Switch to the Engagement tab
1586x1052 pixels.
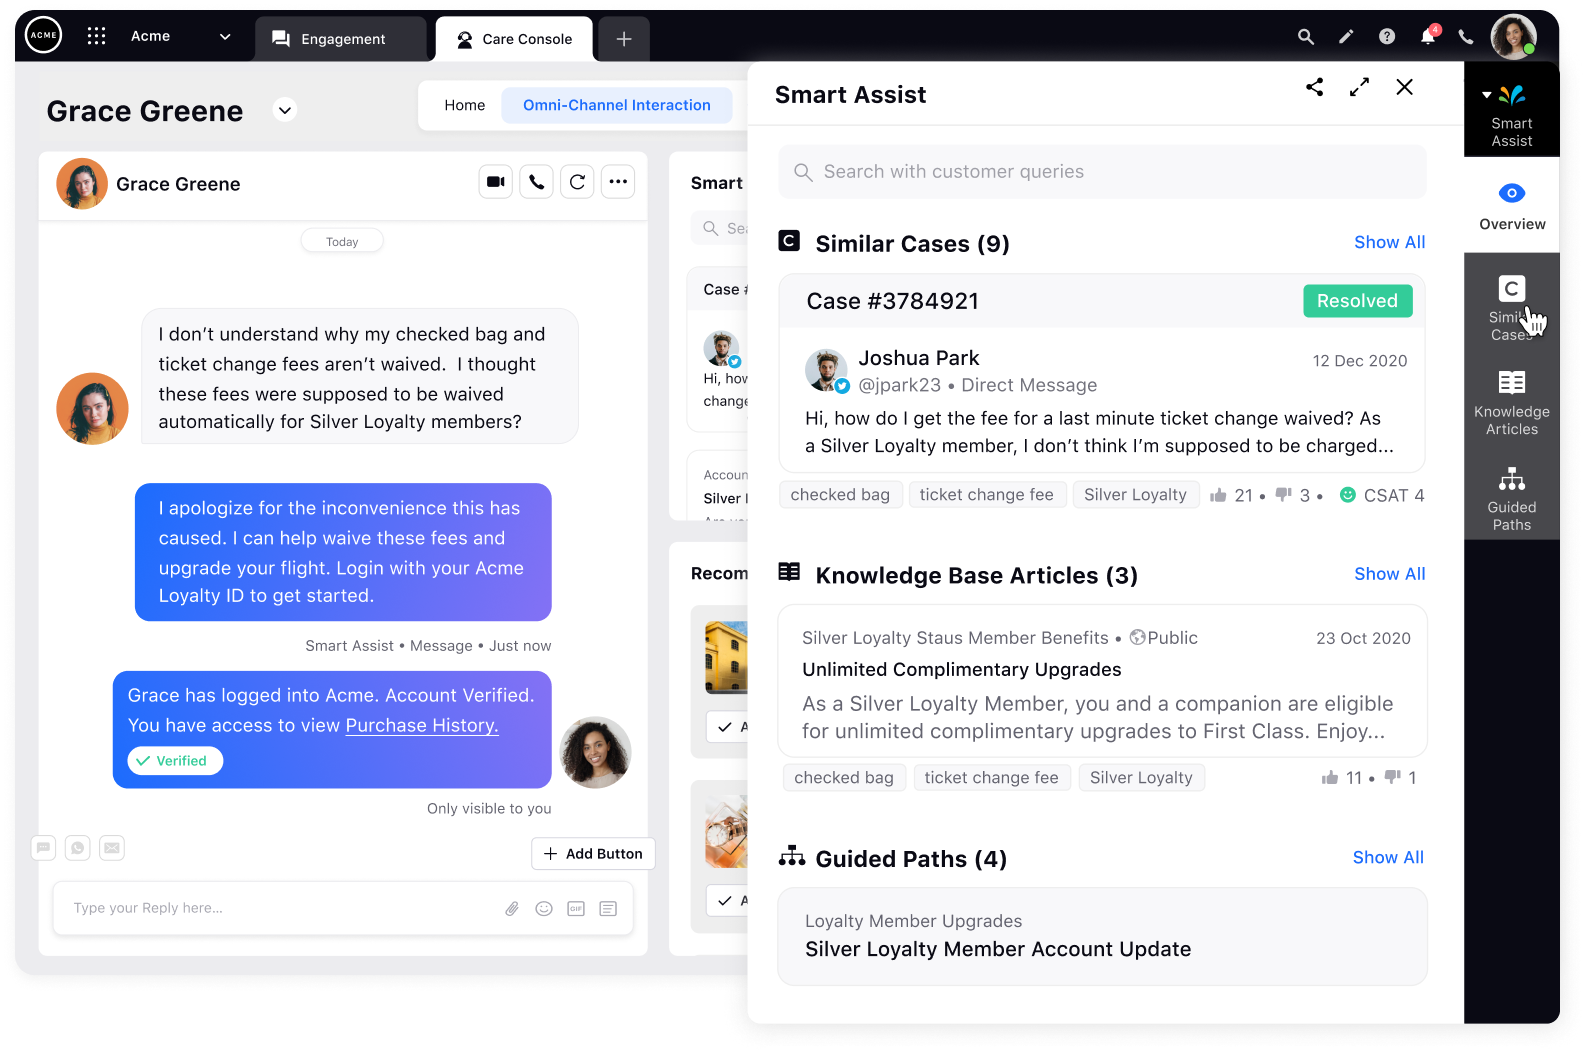pyautogui.click(x=341, y=39)
